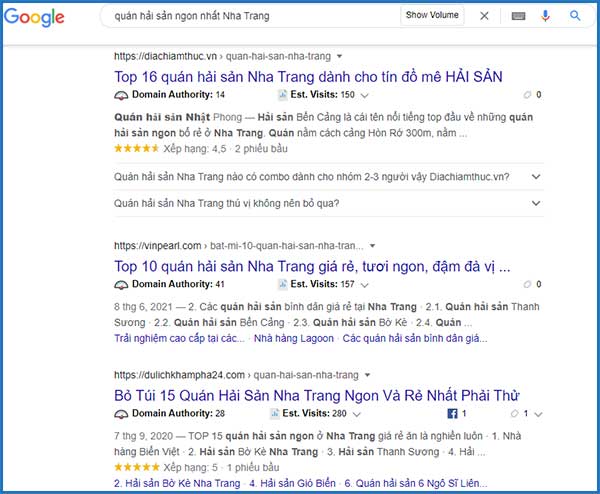Viewport: 600px width, 494px height.
Task: Click Domain Authority icon for score 28
Action: [121, 414]
